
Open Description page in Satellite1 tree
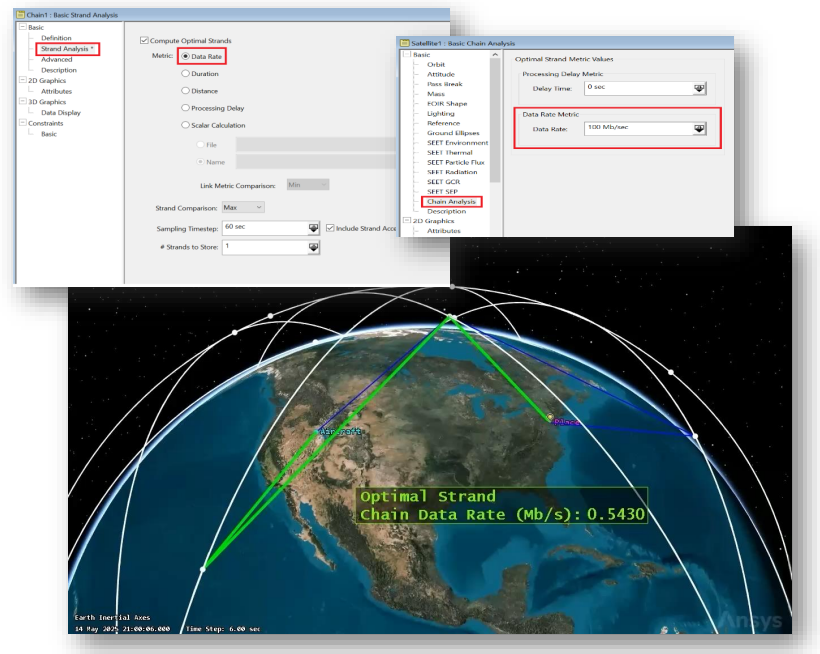pyautogui.click(x=446, y=211)
